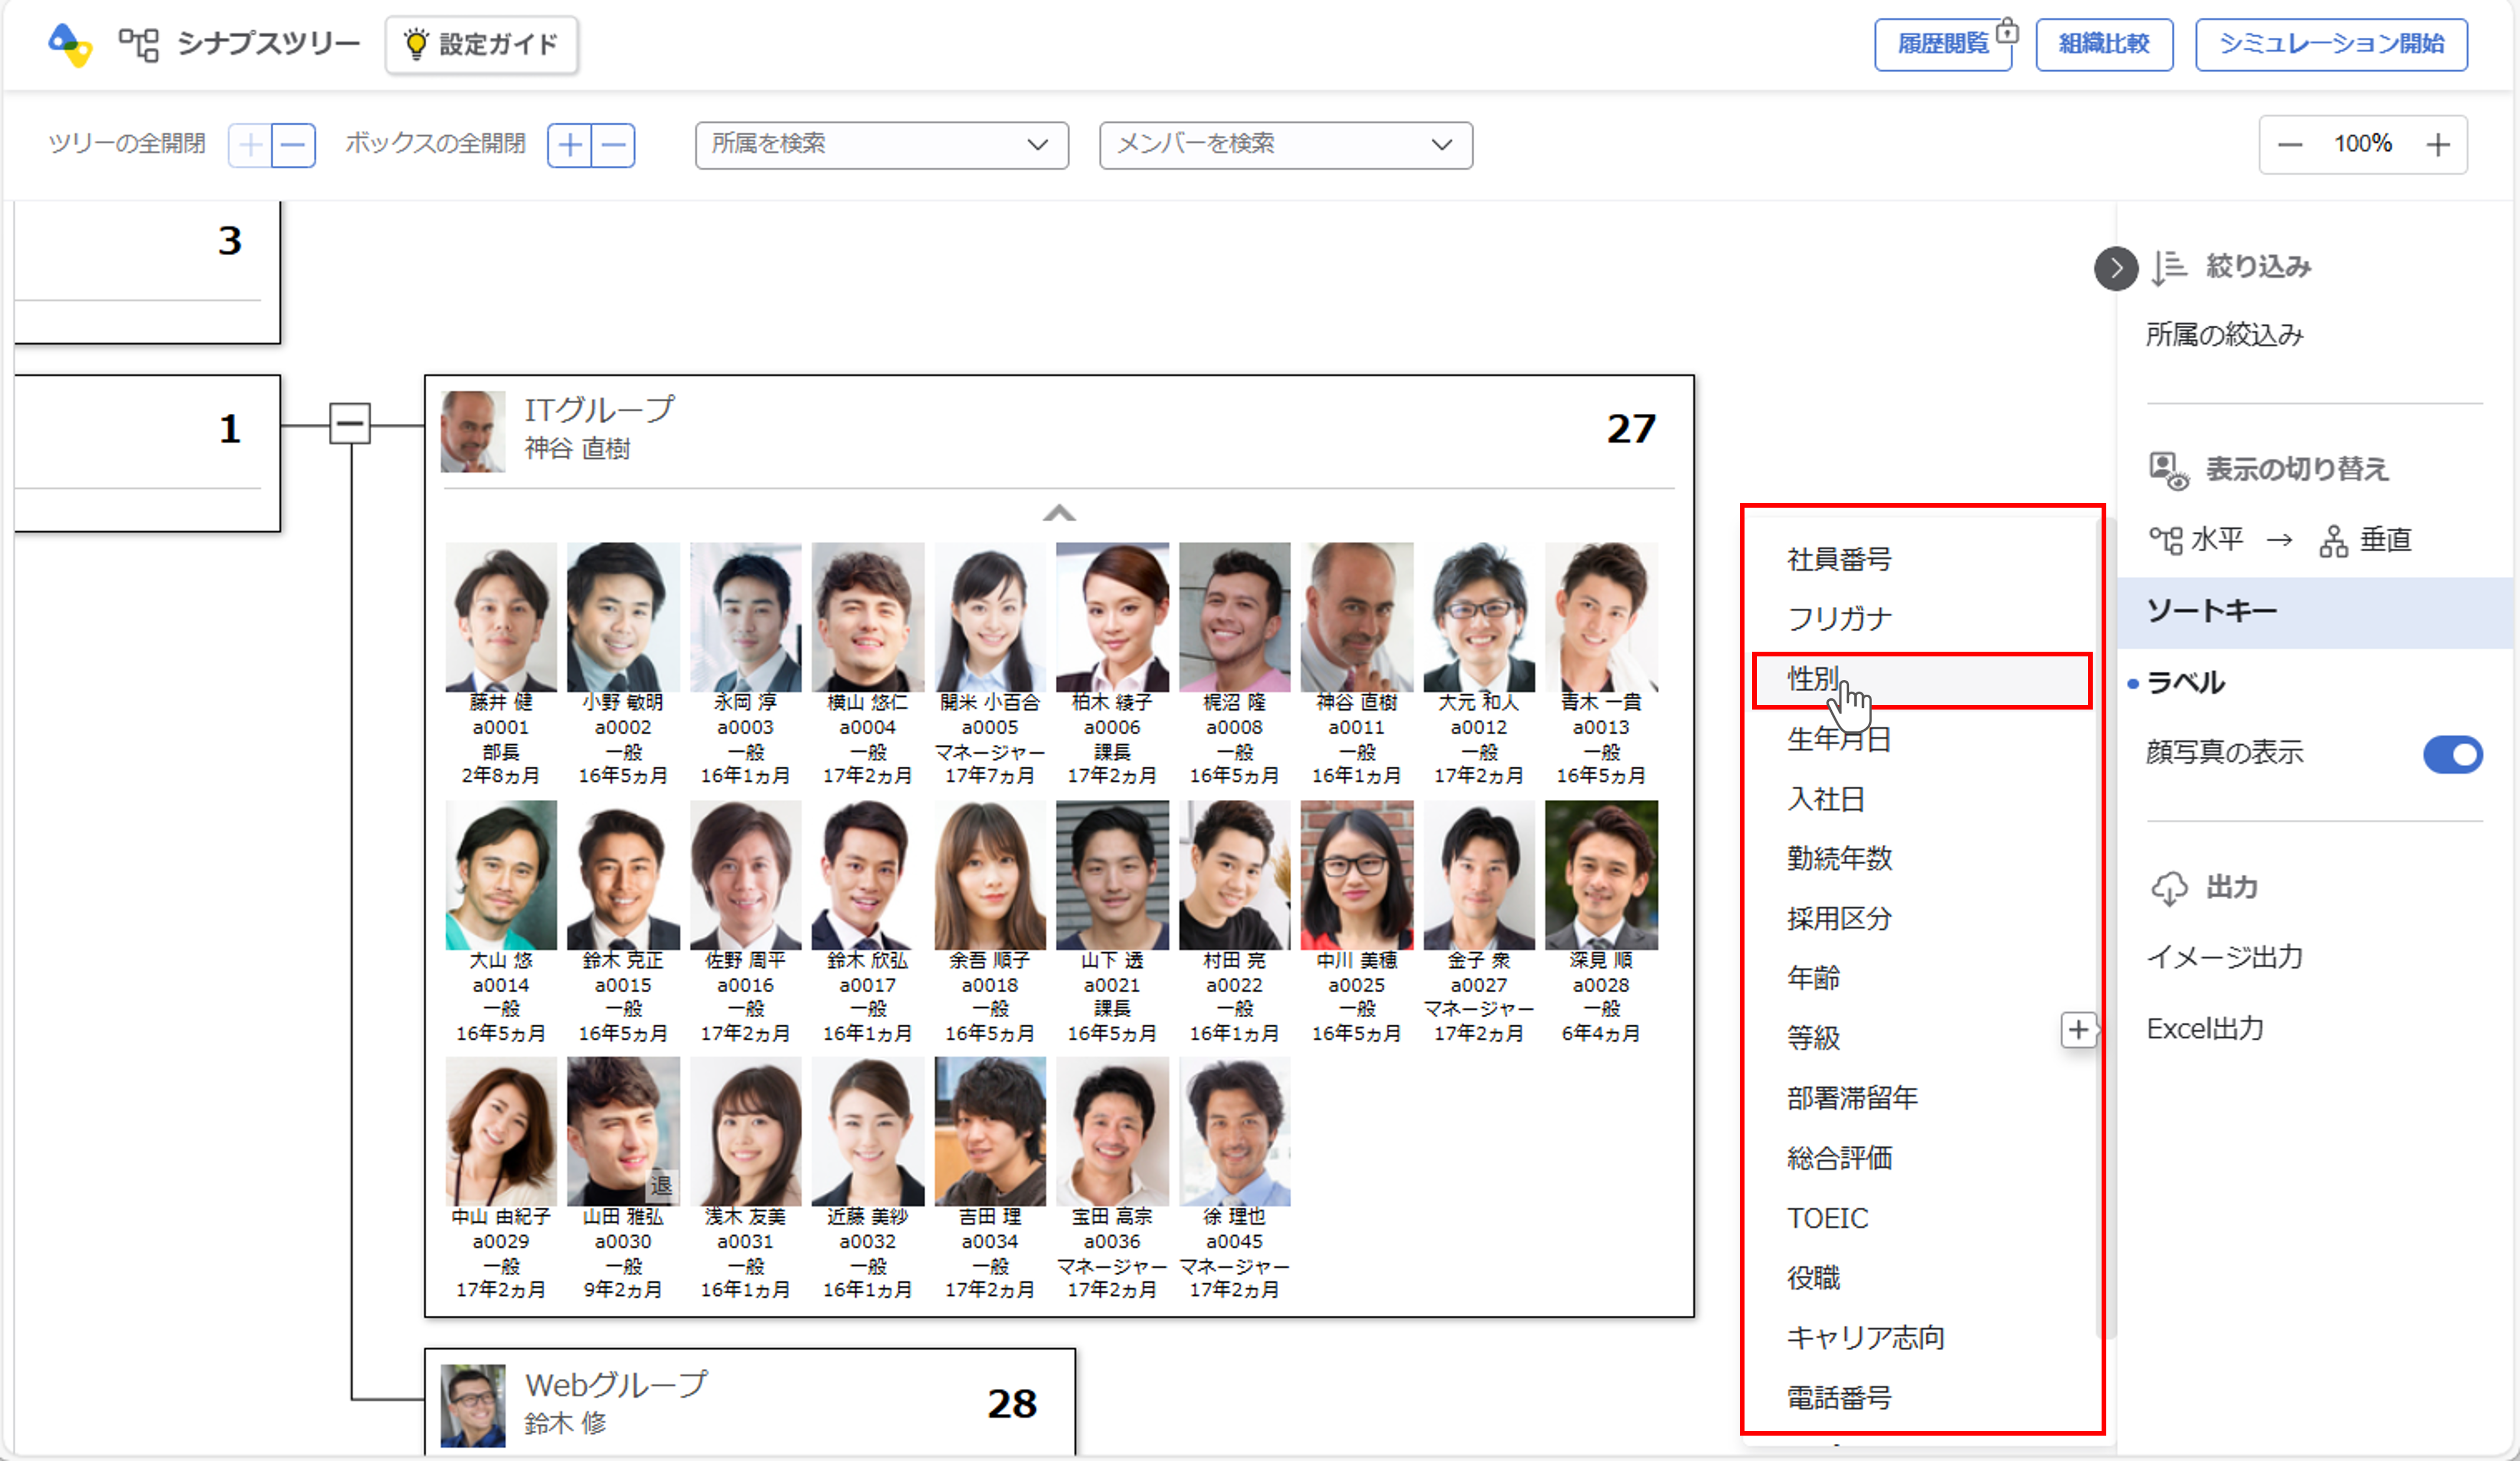2520x1461 pixels.
Task: Choose TOEIC in the sort key menu
Action: coord(1827,1218)
